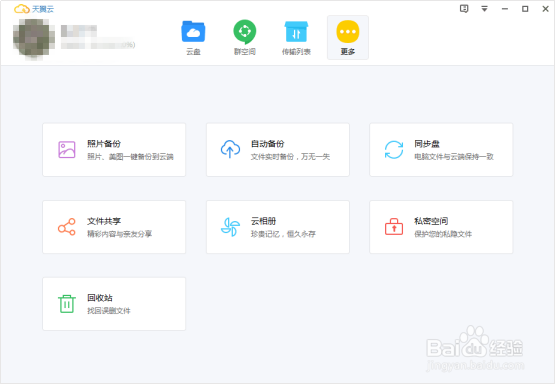Viewport: 556px width, 385px height.
Task: Open the 私密空间 card title
Action: pyautogui.click(x=431, y=221)
